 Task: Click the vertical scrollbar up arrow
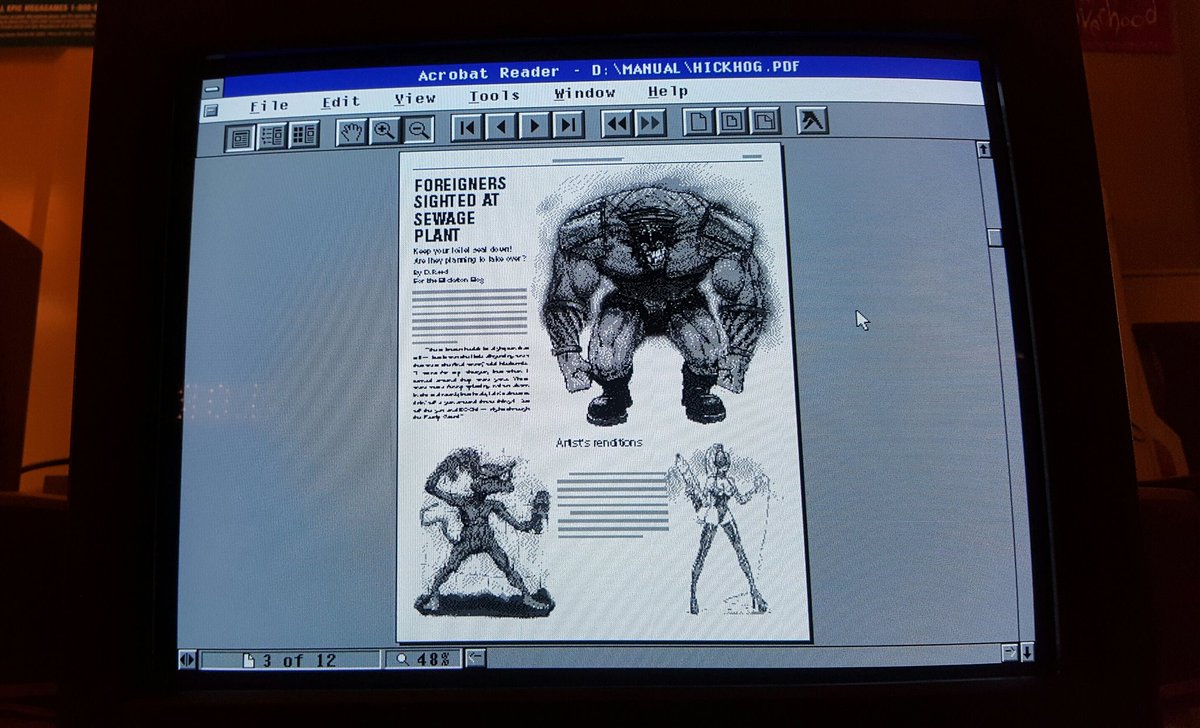984,149
